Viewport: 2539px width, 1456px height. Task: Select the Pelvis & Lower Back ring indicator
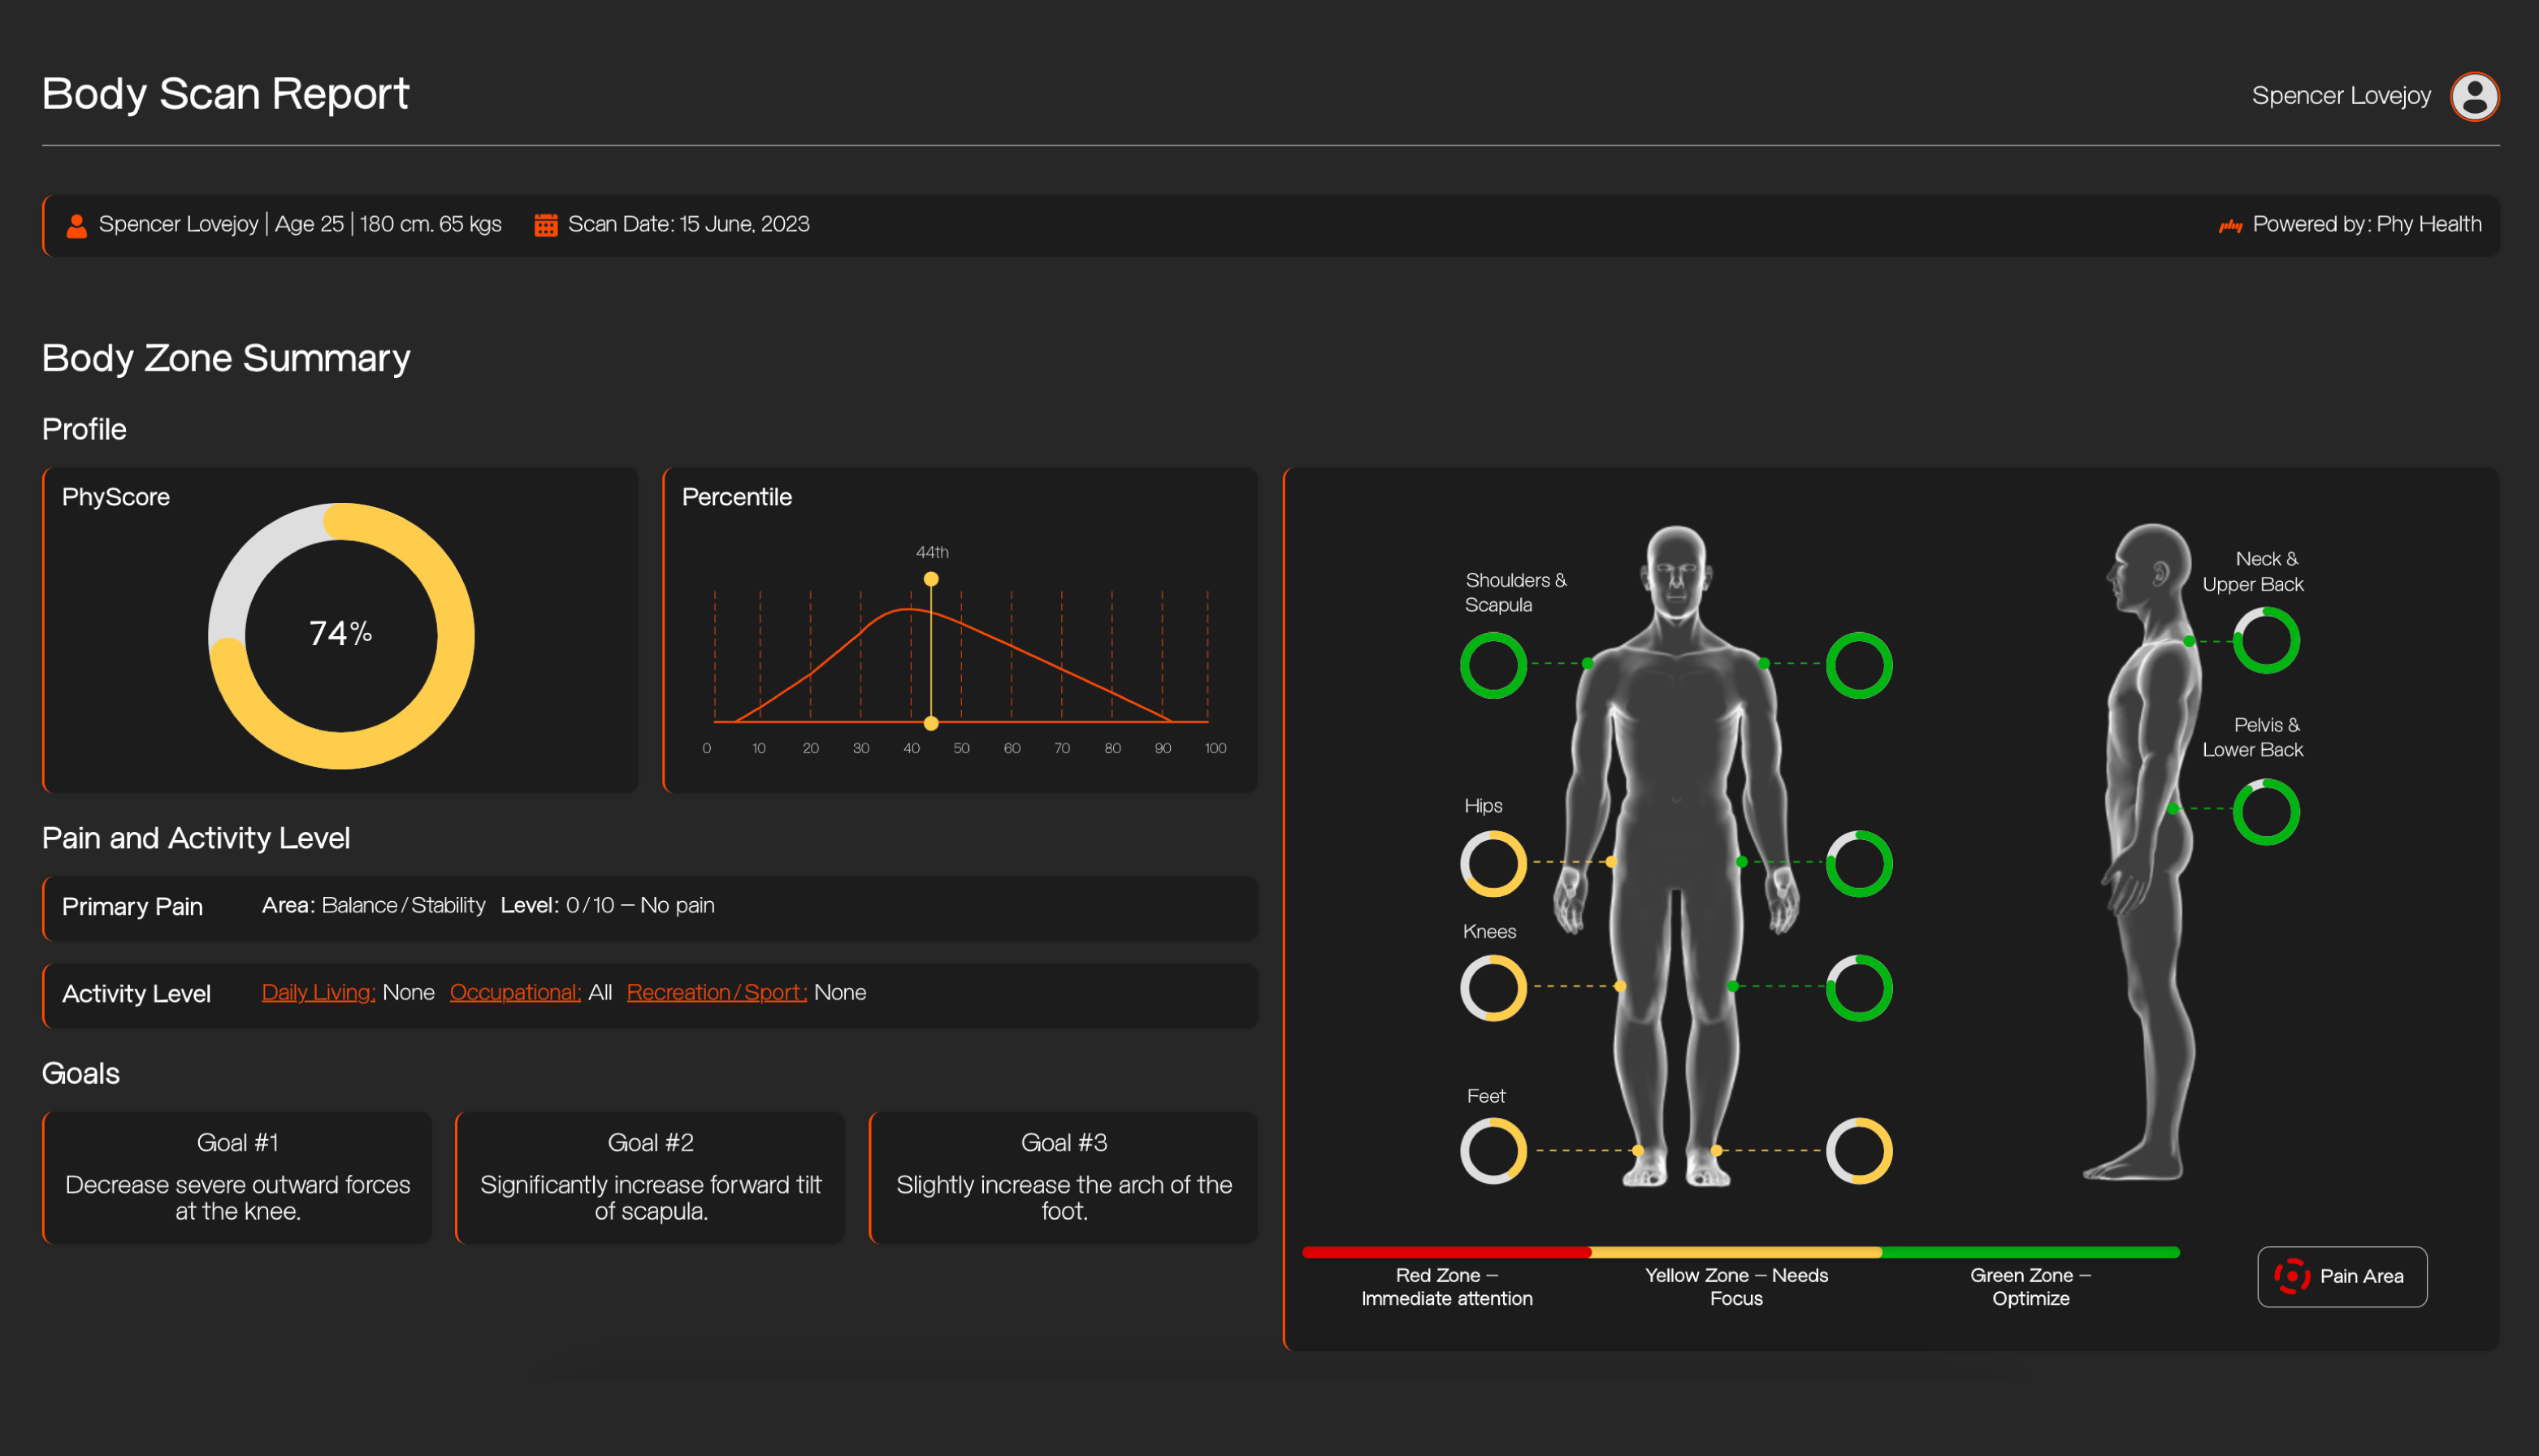tap(2265, 812)
